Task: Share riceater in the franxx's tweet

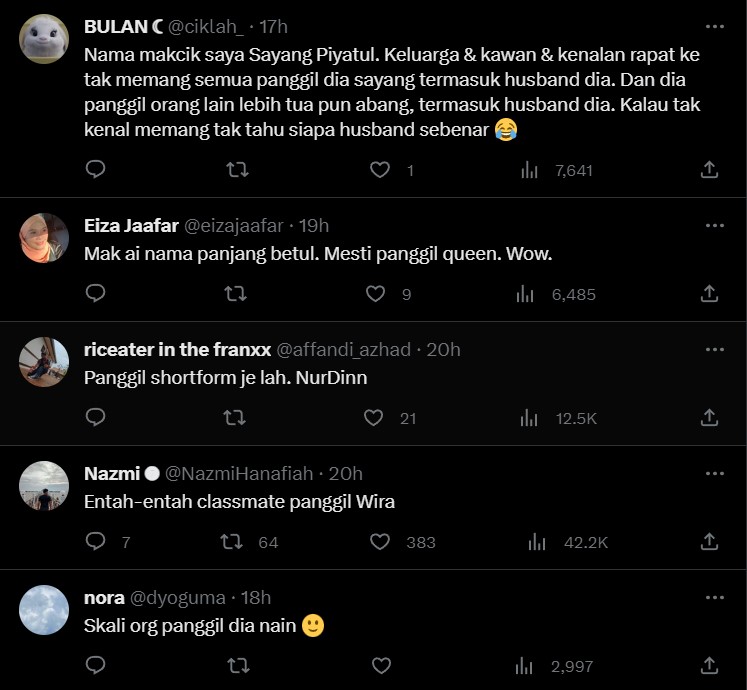Action: pos(709,418)
